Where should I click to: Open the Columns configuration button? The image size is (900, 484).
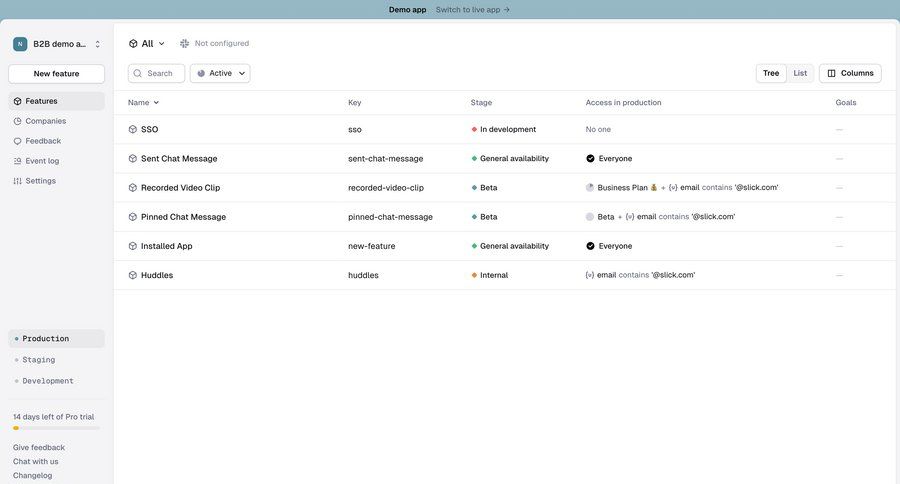click(850, 73)
